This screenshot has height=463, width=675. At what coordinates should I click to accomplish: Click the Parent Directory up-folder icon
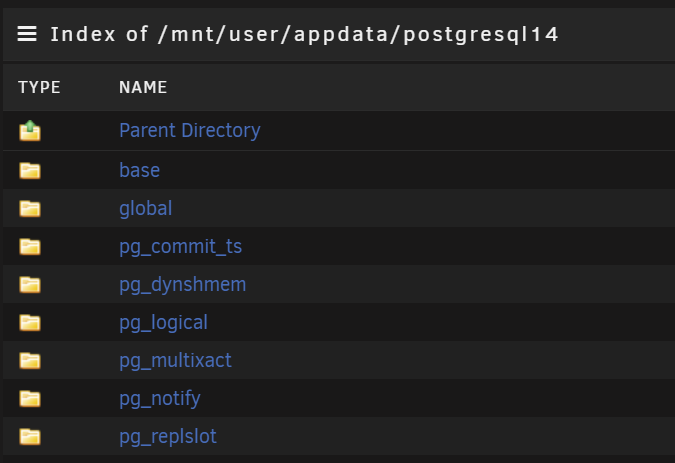click(30, 130)
